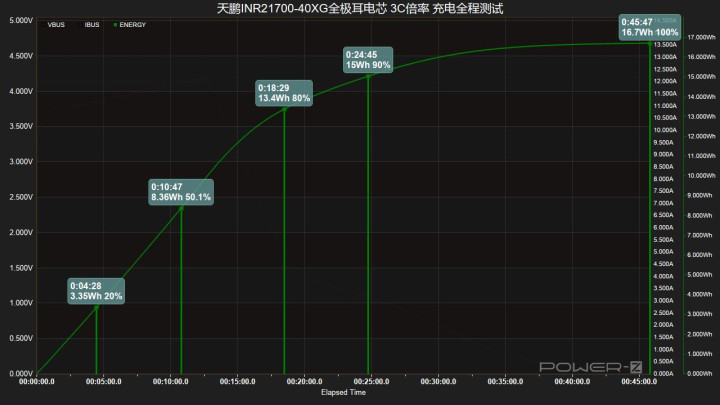Click the 00:20:00.0 time tick label
Image resolution: width=720 pixels, height=405 pixels.
tap(304, 382)
